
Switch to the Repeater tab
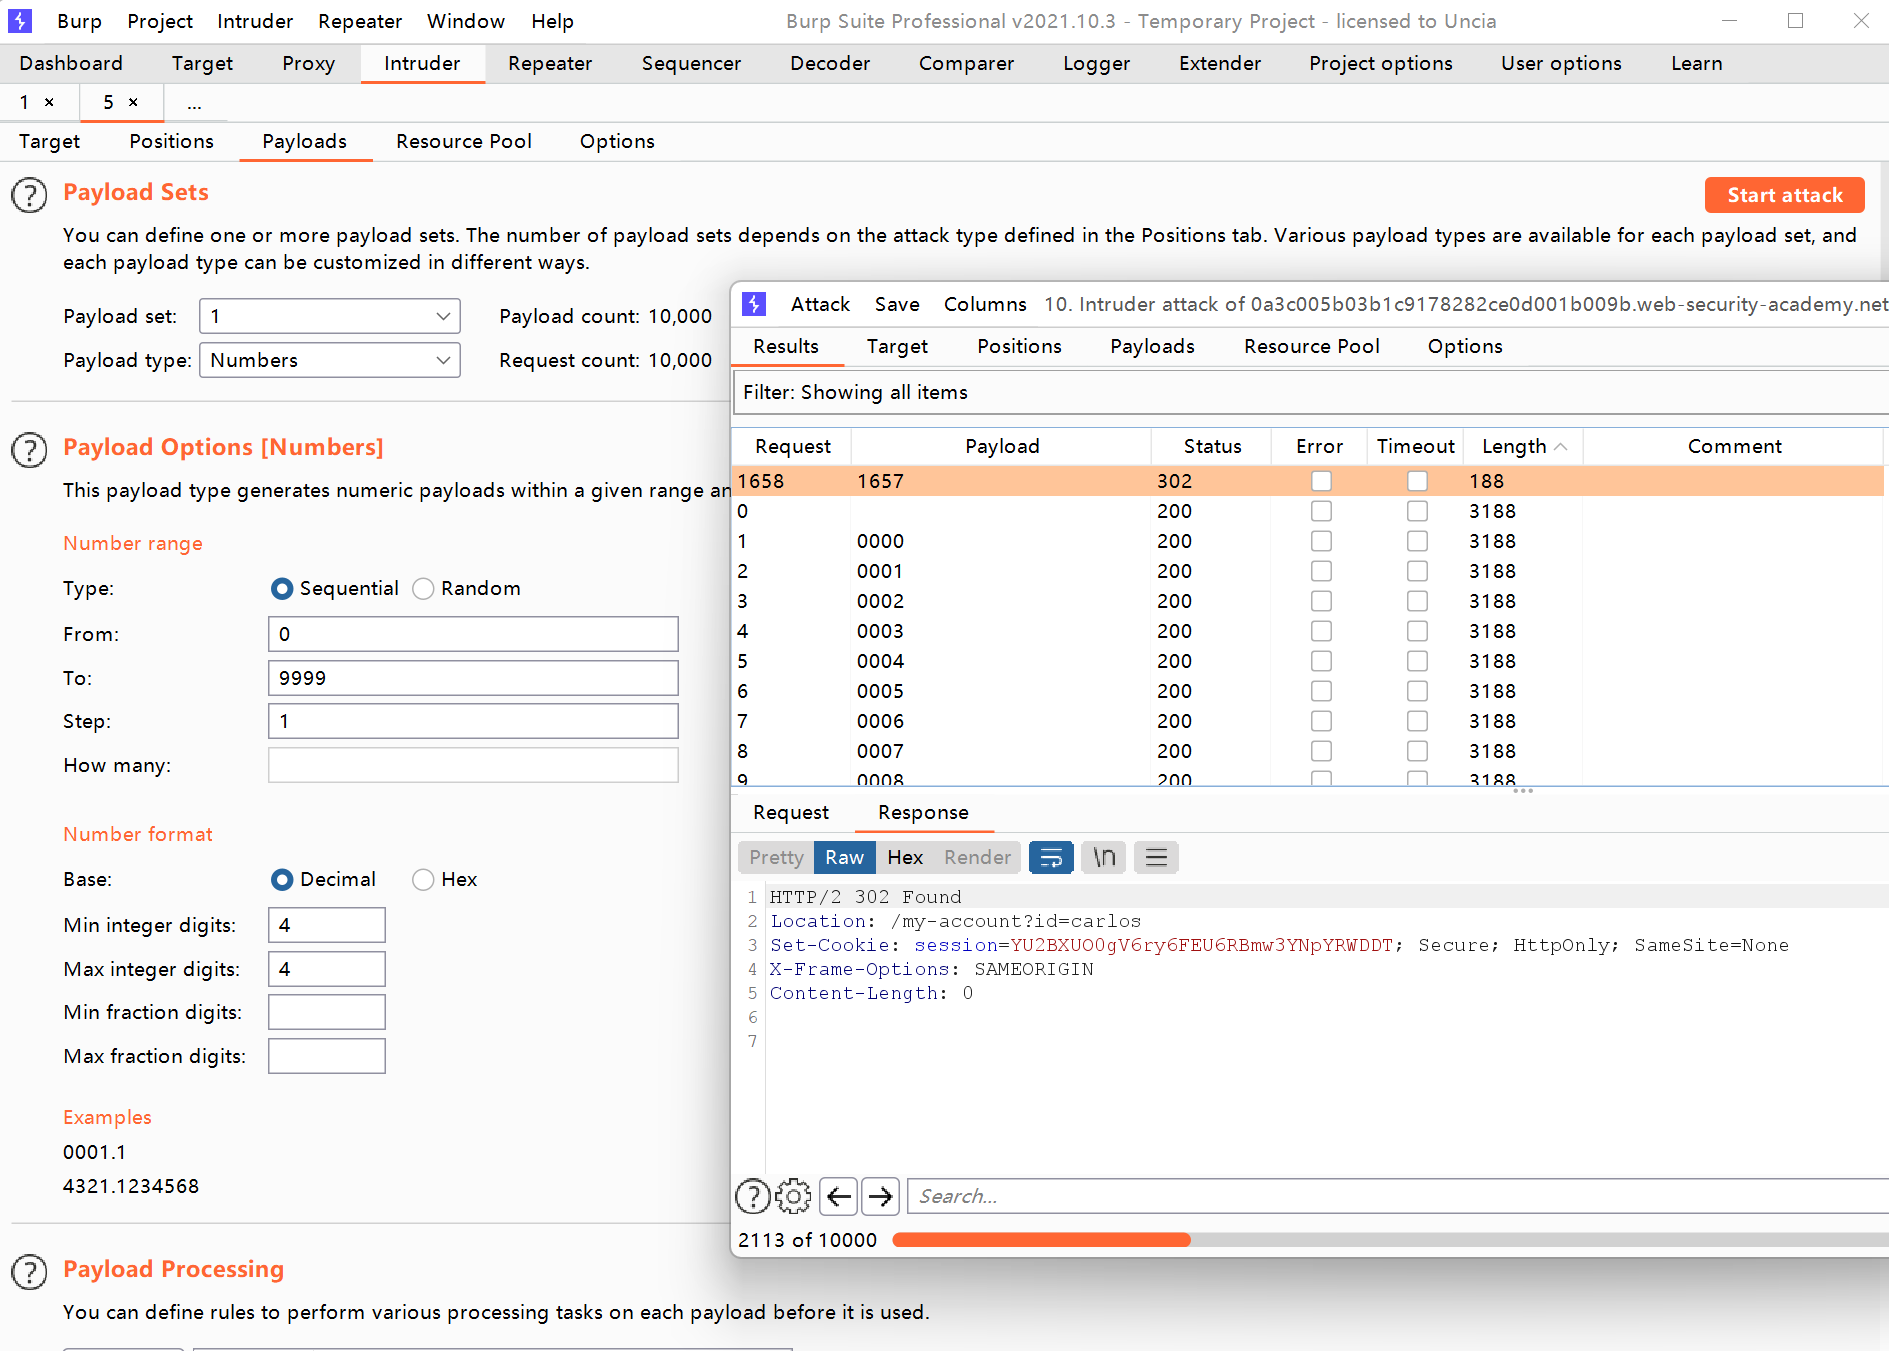coord(550,63)
